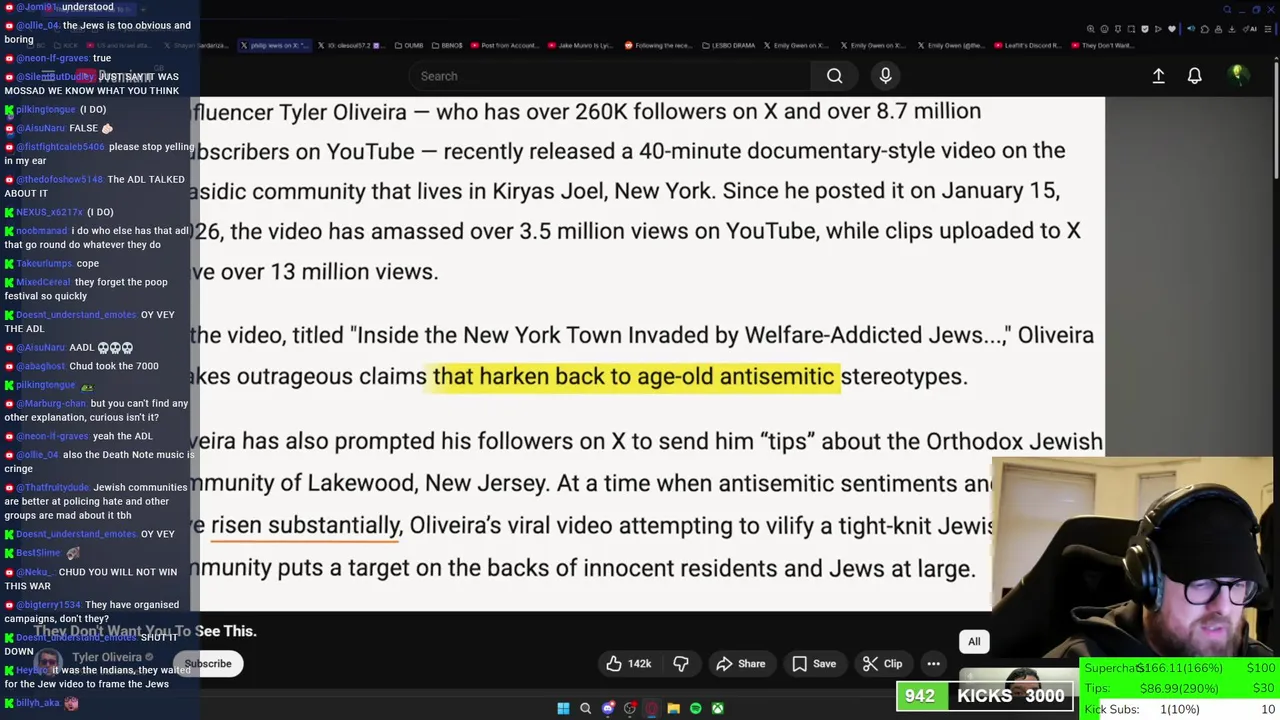The height and width of the screenshot is (720, 1280).
Task: Subscribe to Tyler Oliveira's channel
Action: coord(208,664)
